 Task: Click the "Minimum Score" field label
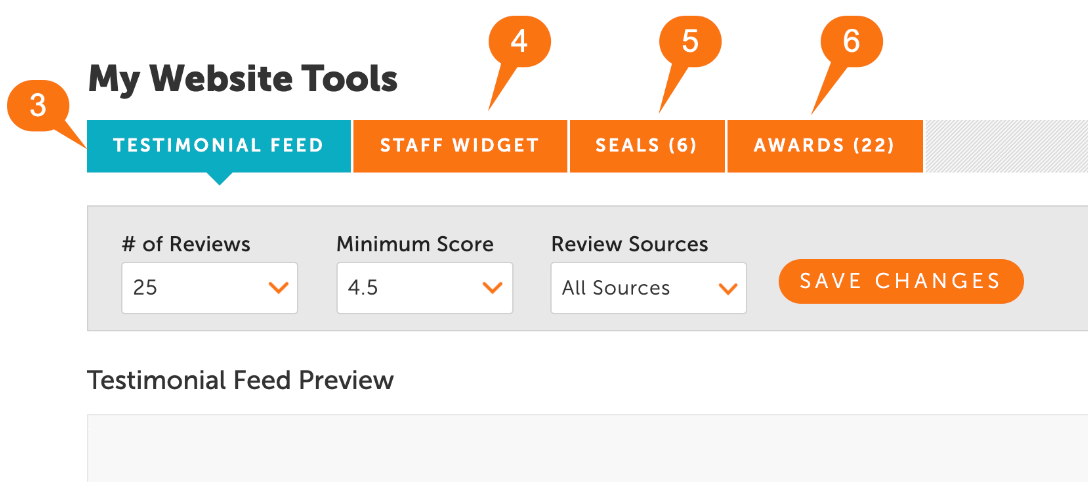pos(415,244)
